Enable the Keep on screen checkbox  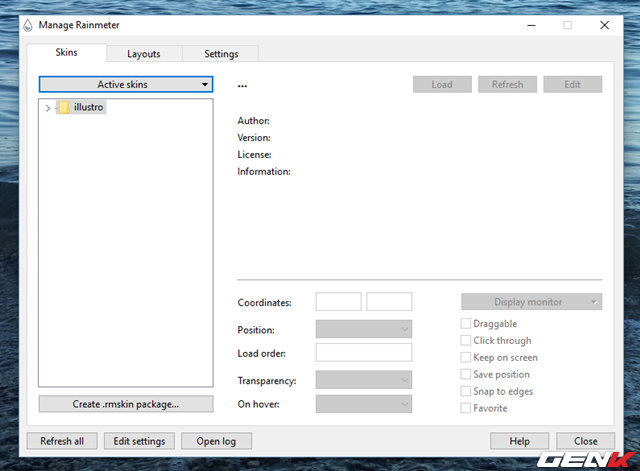click(466, 358)
